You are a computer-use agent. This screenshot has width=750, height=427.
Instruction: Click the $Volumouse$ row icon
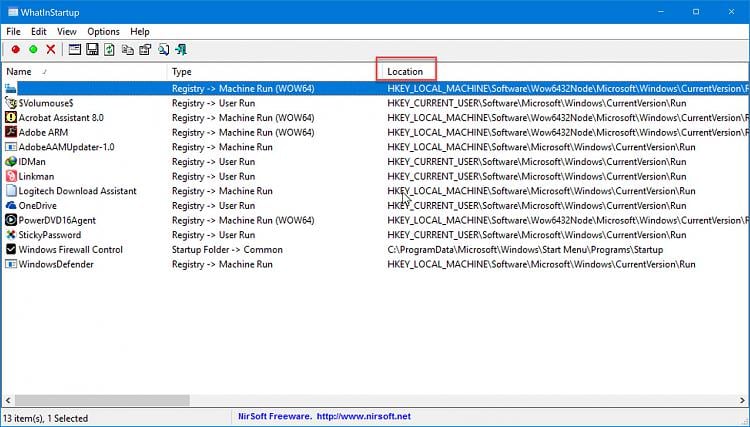(x=11, y=103)
